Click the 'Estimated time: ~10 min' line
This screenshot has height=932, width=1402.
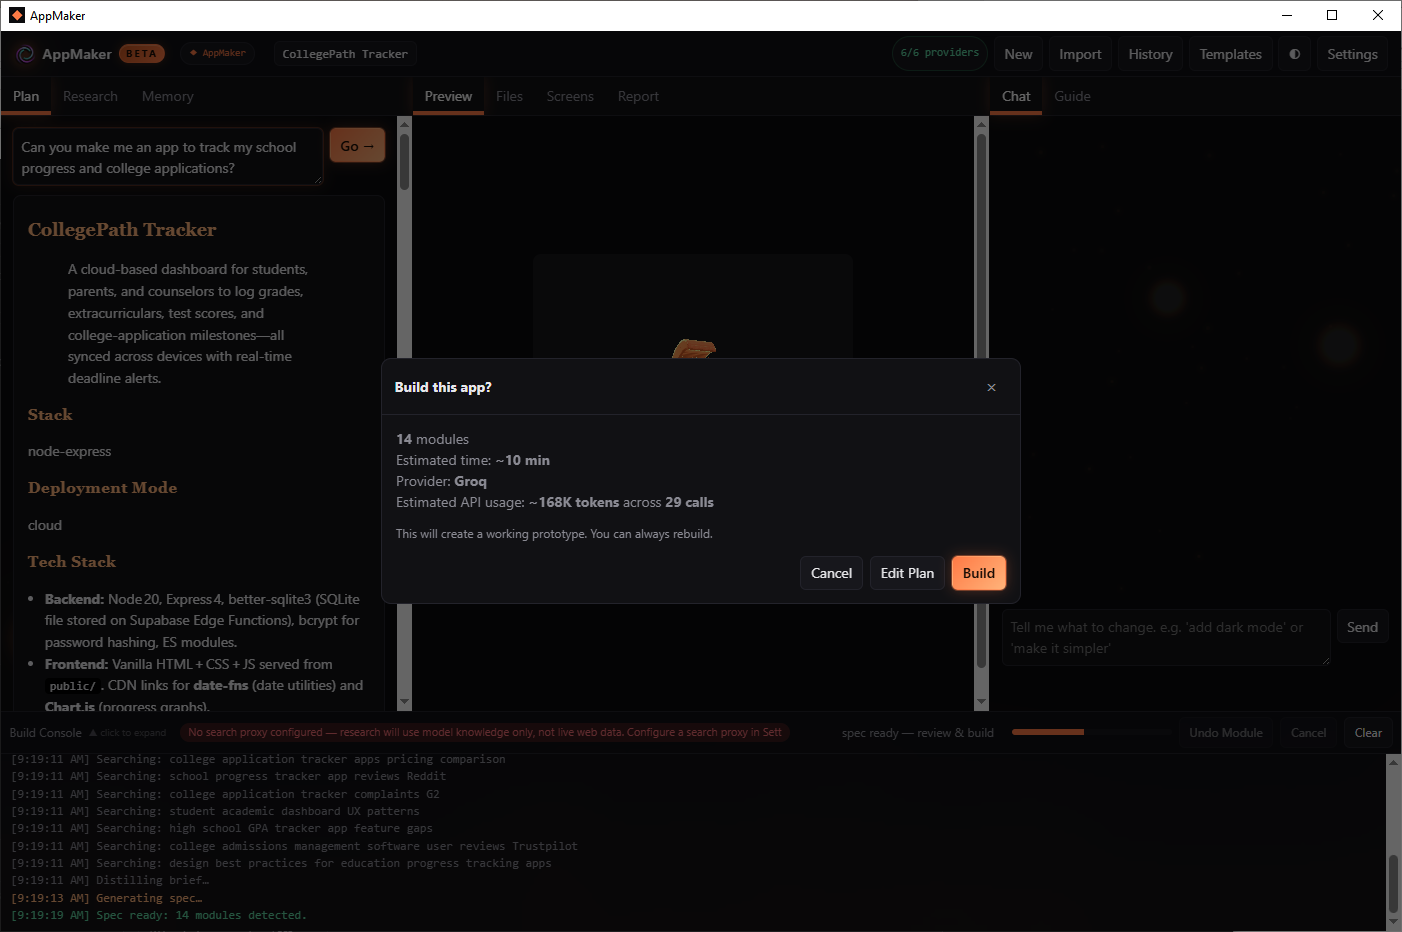click(x=473, y=460)
